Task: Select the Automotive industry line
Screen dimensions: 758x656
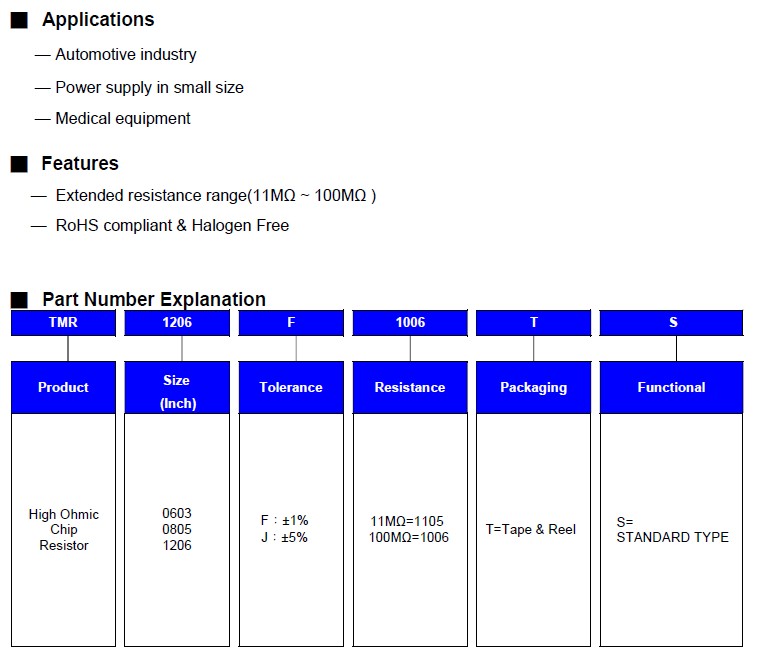Action: [x=126, y=55]
